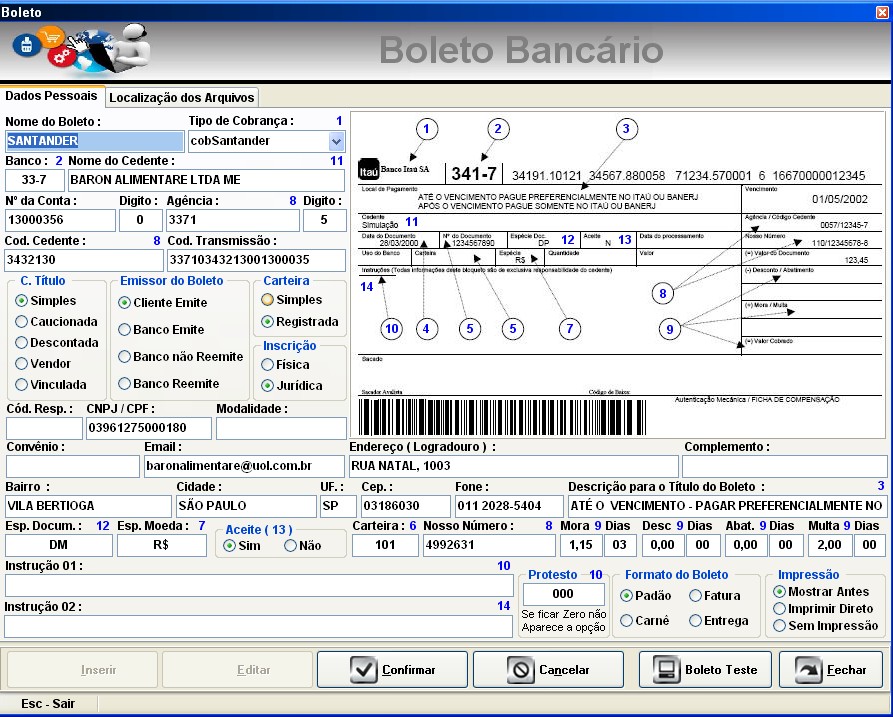Click the boleto barcode in preview
Screen dimensions: 893x717
502,417
